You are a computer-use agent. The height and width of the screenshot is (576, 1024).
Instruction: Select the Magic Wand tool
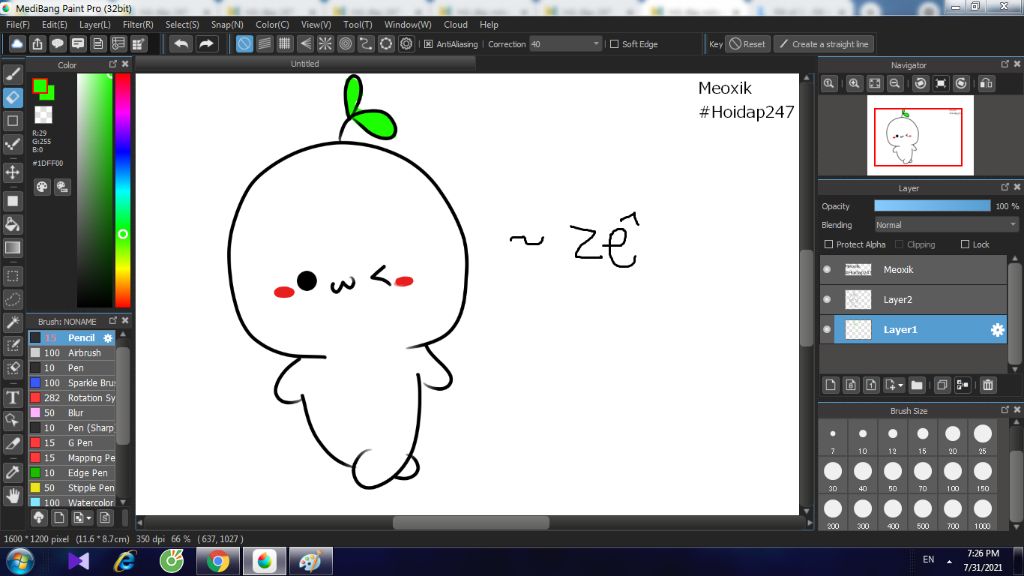tap(12, 323)
